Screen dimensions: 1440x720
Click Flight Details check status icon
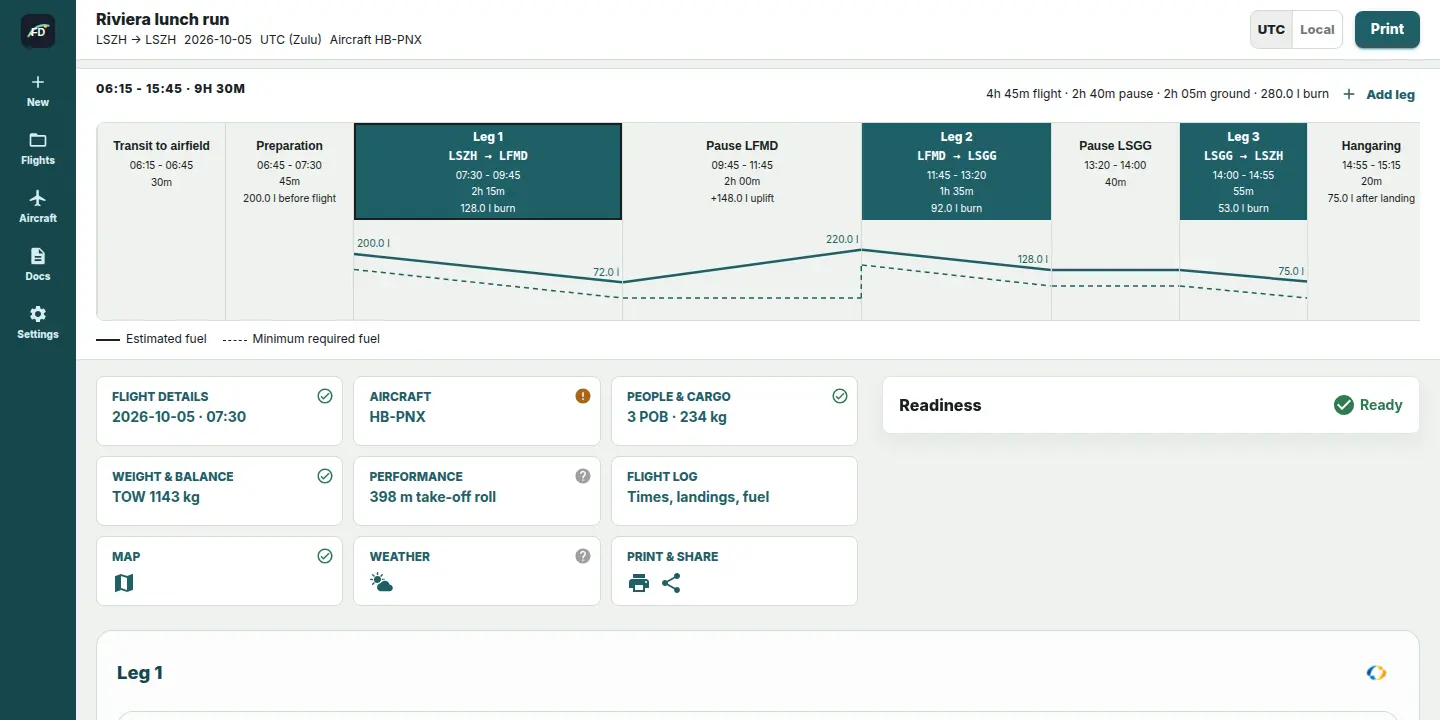click(x=325, y=396)
